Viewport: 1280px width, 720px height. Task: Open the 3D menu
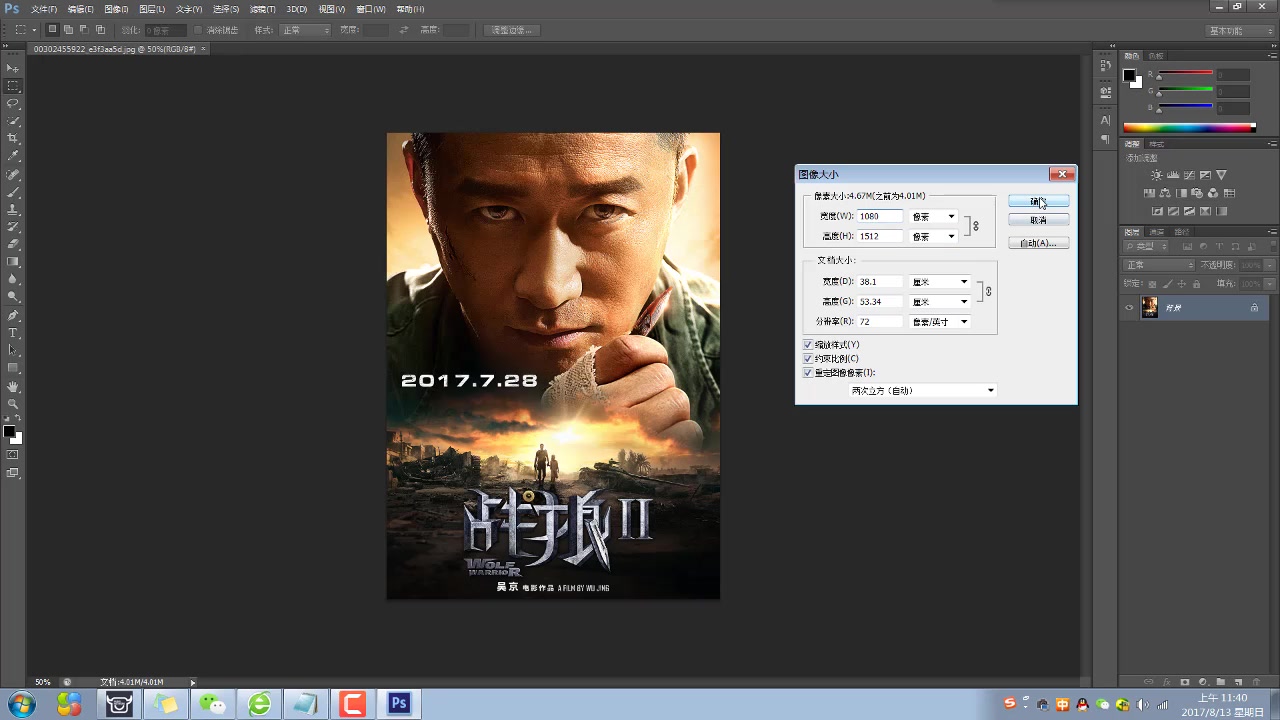tap(297, 9)
